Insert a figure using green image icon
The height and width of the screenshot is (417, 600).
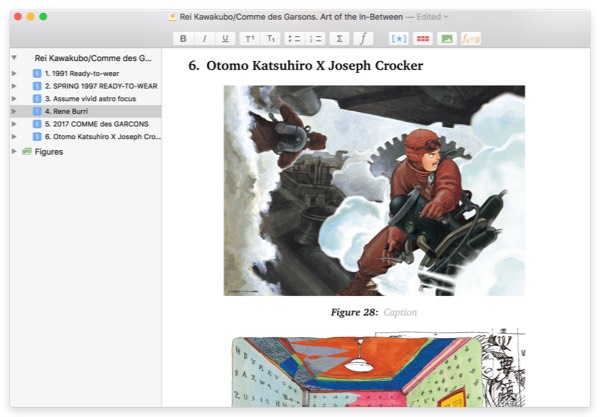tap(447, 39)
